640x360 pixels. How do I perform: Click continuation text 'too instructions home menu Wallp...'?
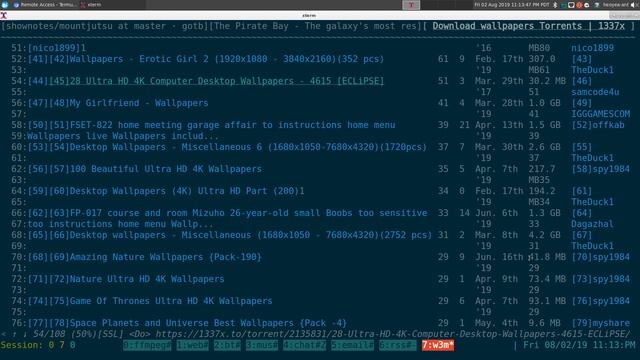click(120, 224)
